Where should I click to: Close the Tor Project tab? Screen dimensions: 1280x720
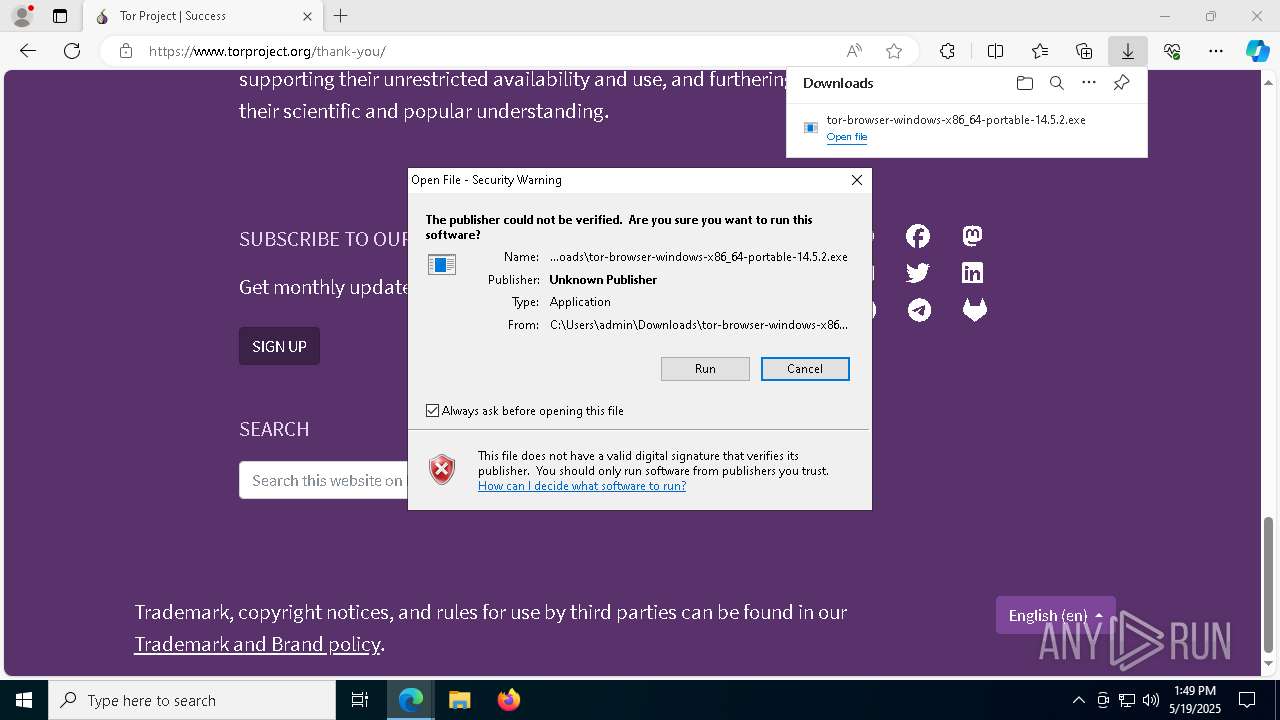(x=307, y=16)
